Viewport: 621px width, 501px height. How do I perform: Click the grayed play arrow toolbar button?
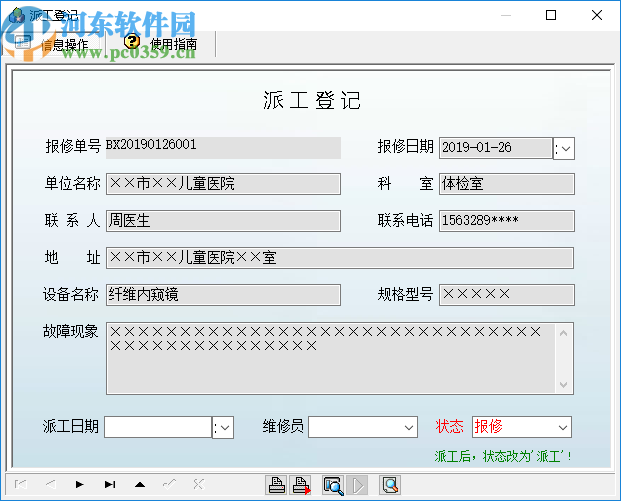point(357,485)
